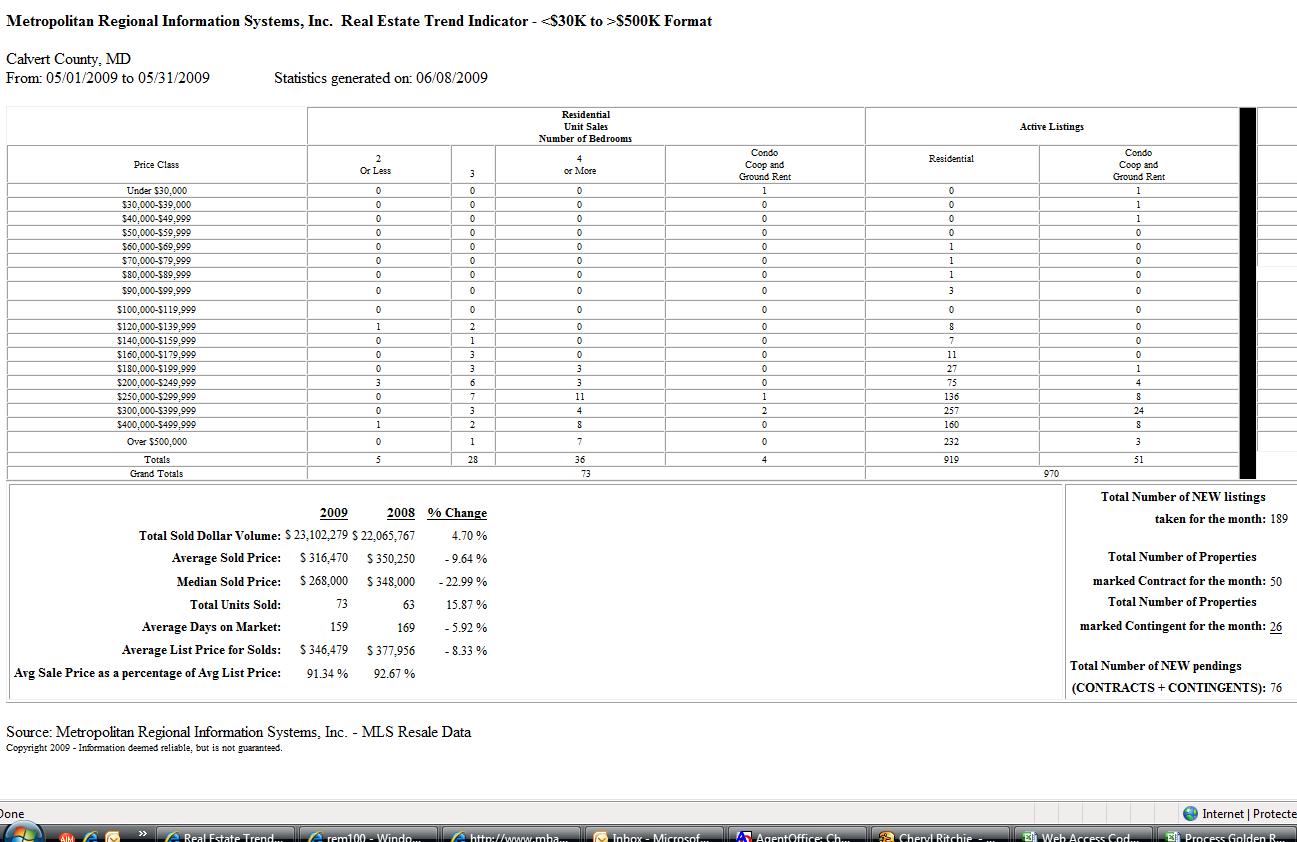Click the 'Residential Unit Sales Number of Bedrooms' header
This screenshot has height=842, width=1297.
[586, 127]
